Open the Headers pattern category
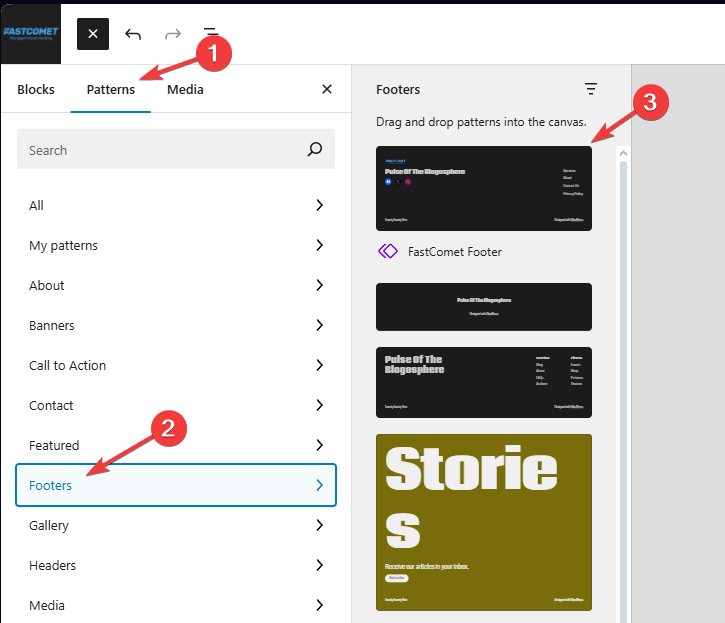The image size is (725, 623). tap(176, 565)
